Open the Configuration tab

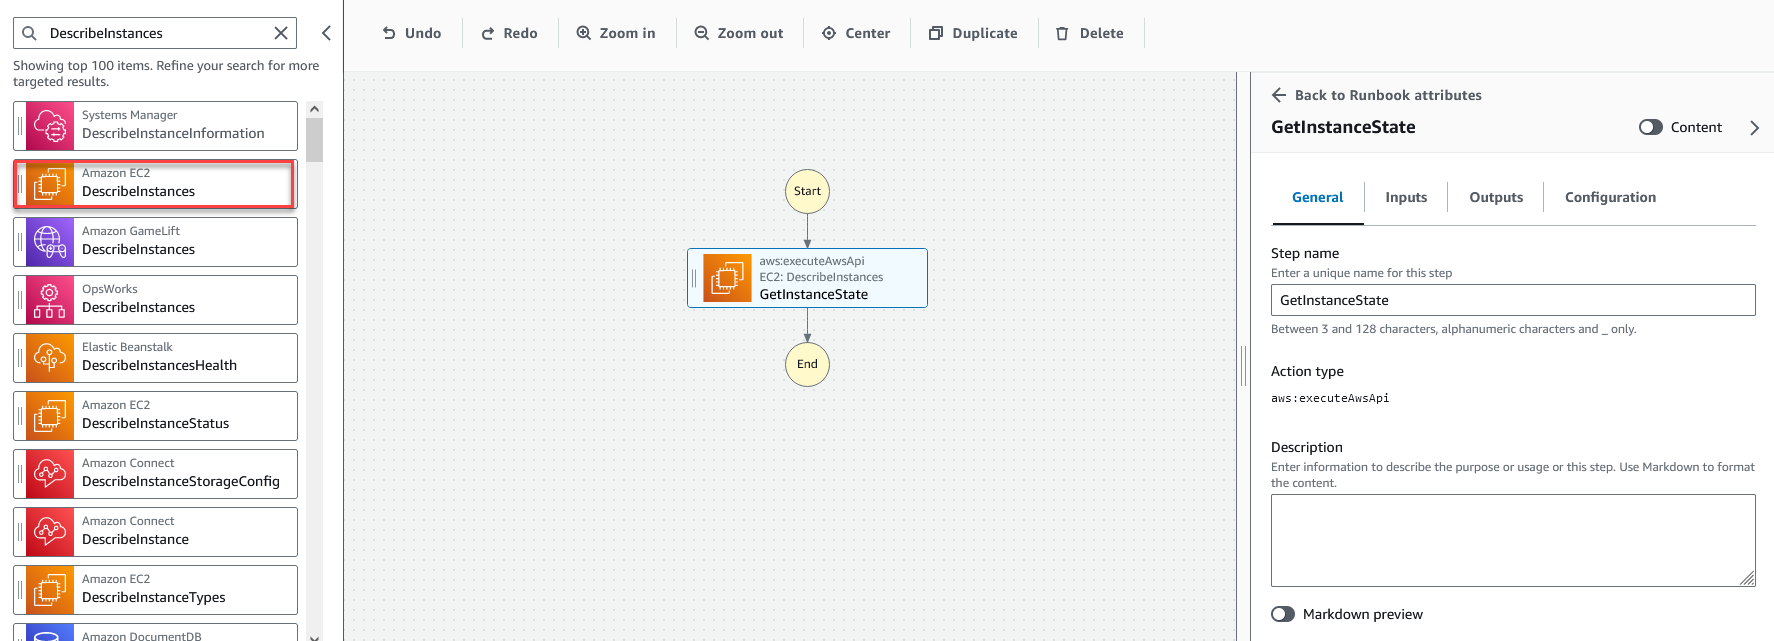[x=1609, y=197]
